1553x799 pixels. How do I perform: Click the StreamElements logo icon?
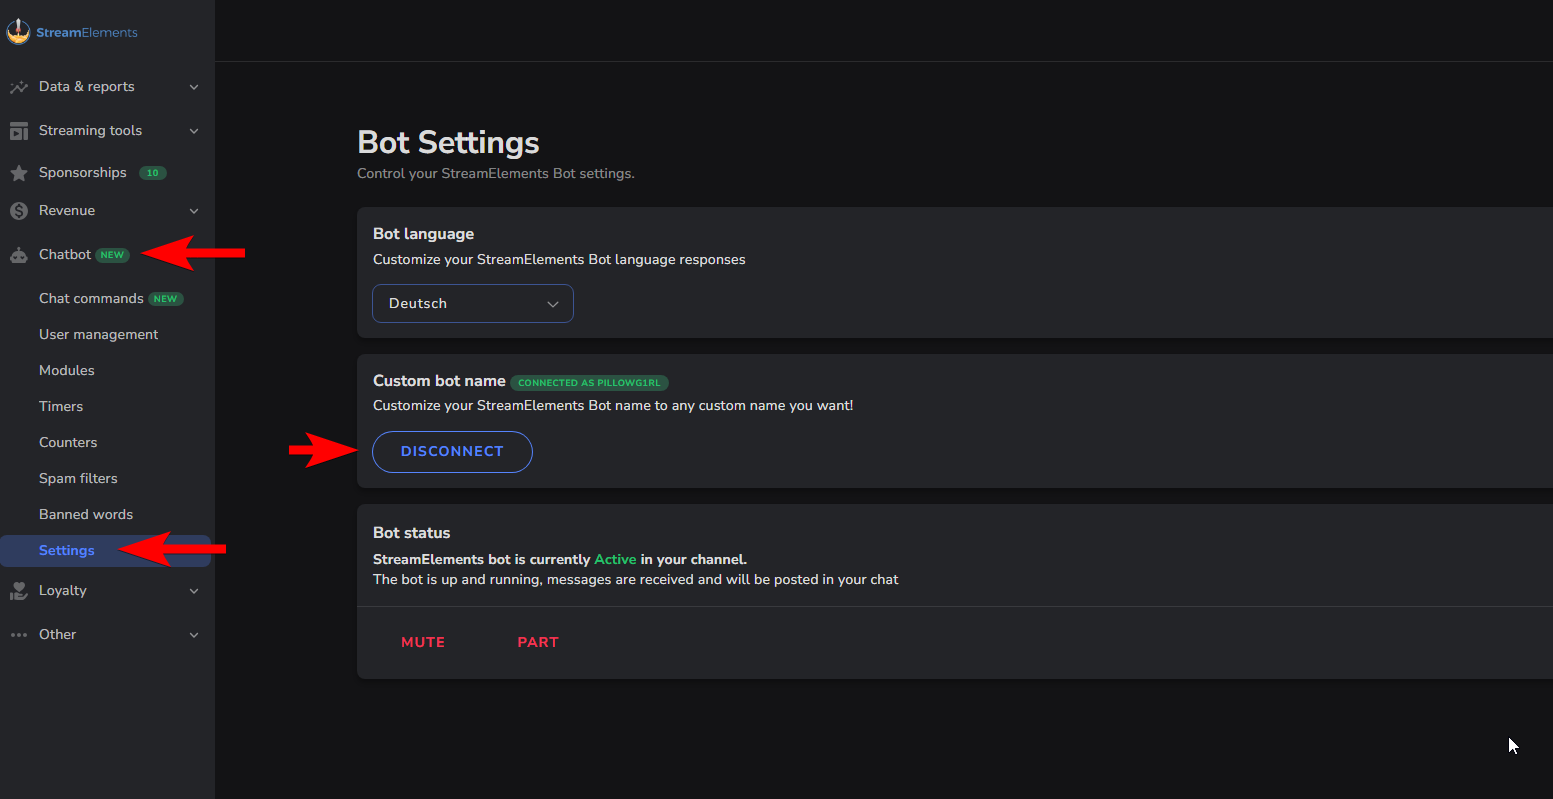[x=18, y=32]
